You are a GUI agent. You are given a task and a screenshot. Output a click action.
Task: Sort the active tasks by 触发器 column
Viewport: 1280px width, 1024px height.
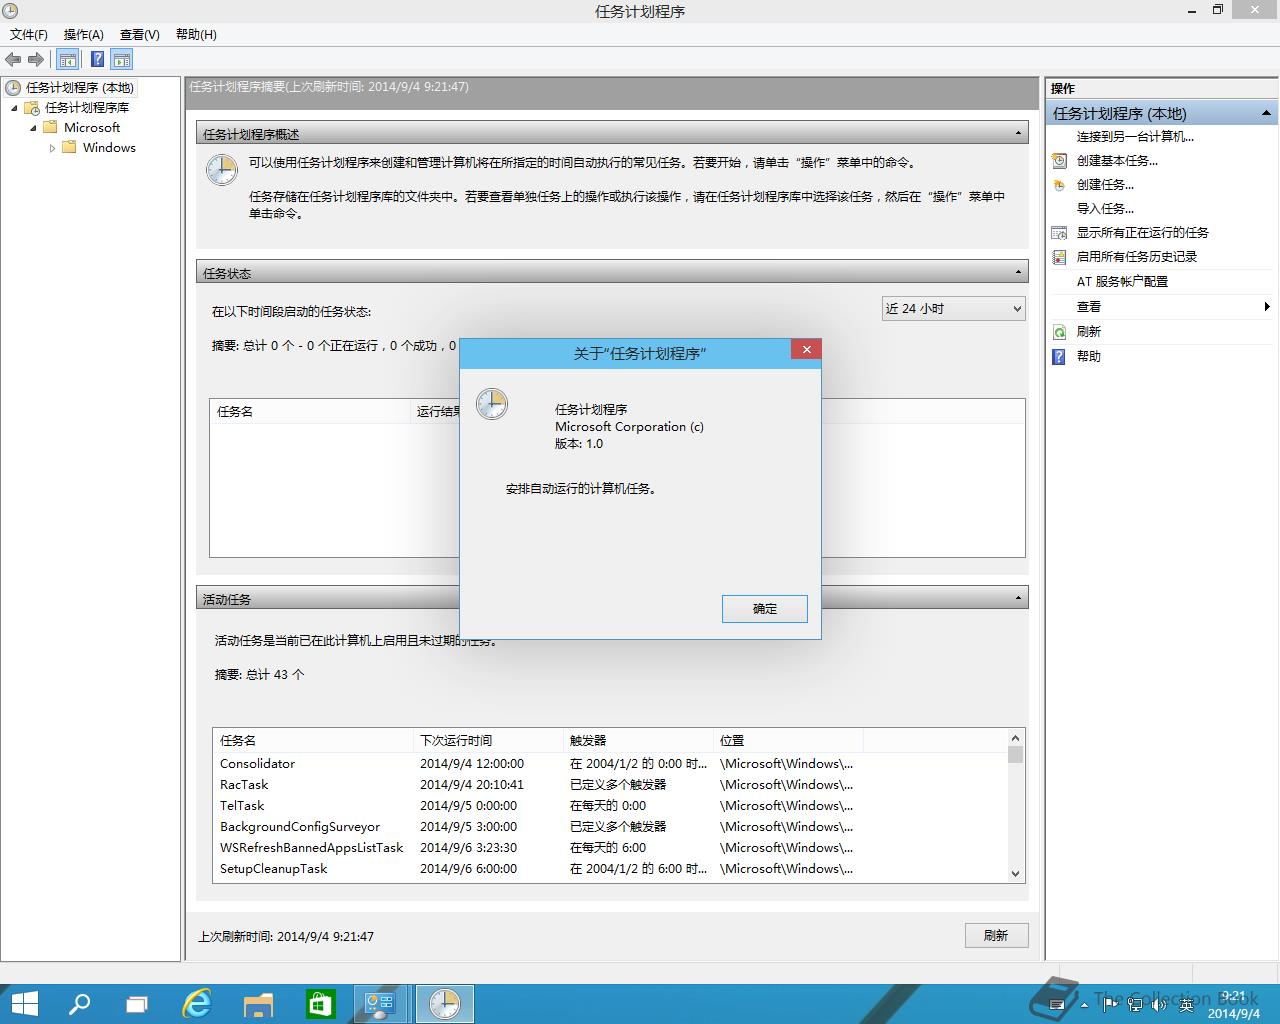click(x=638, y=741)
